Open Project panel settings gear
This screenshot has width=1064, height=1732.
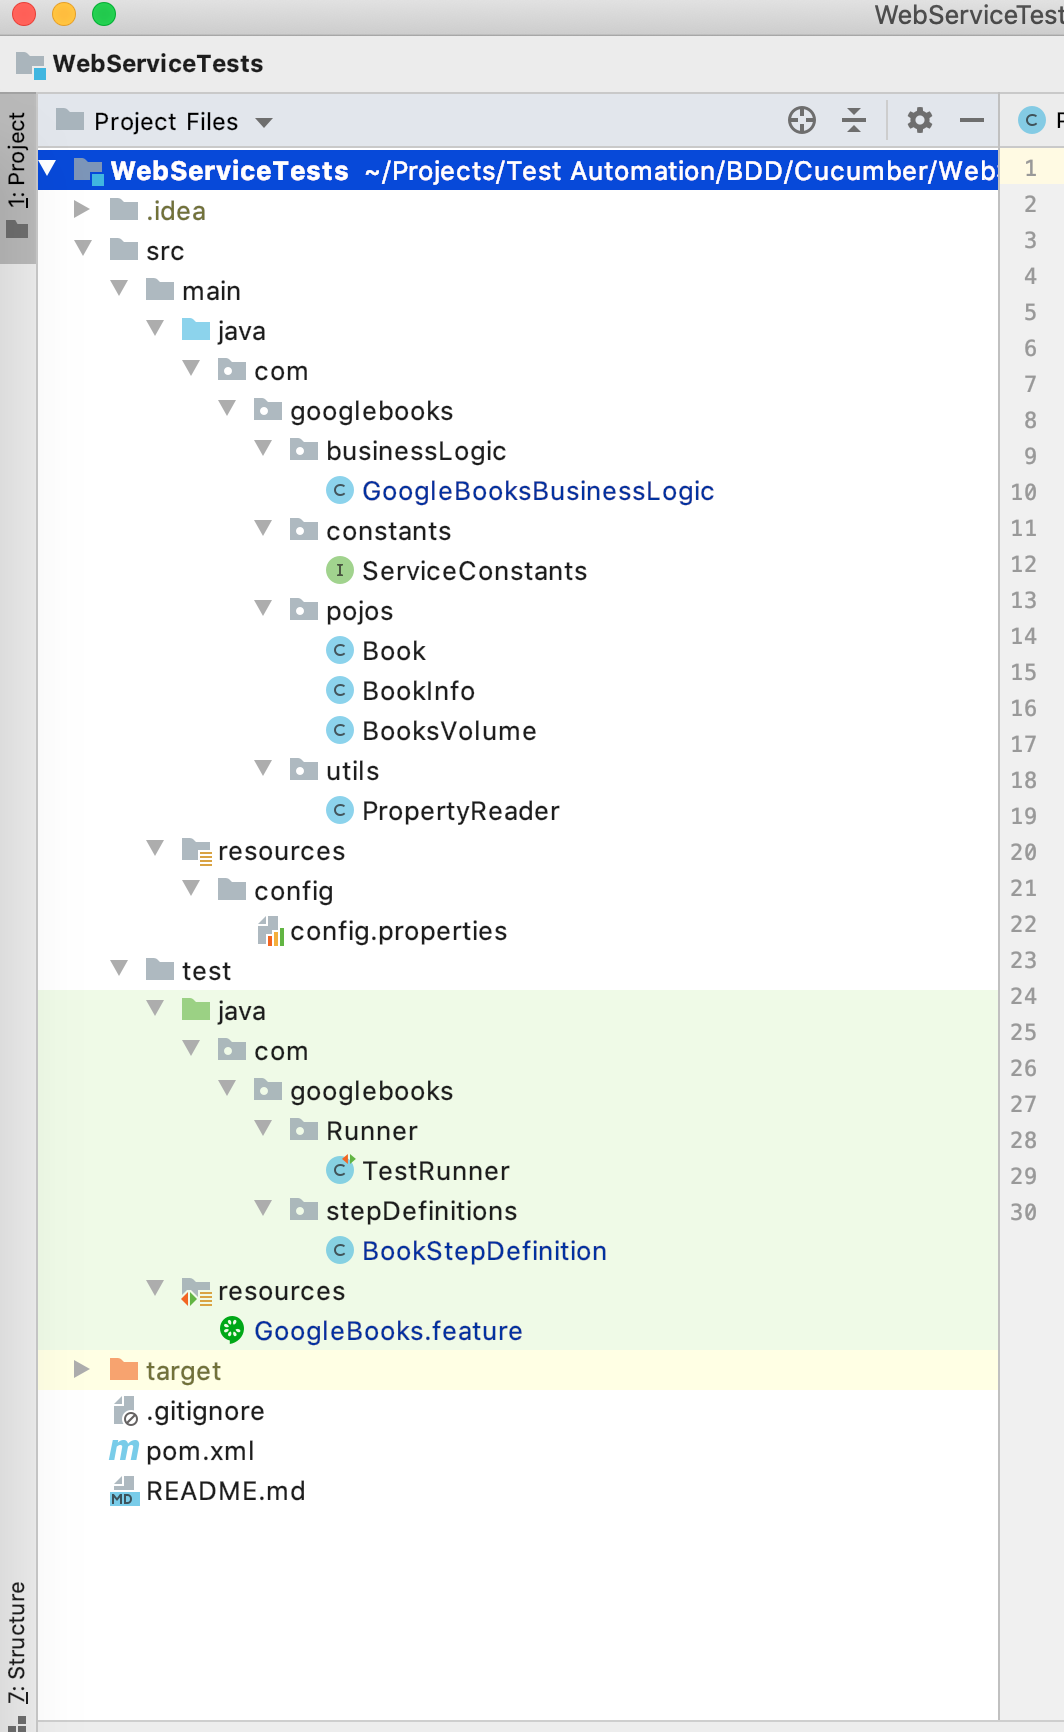coord(920,121)
